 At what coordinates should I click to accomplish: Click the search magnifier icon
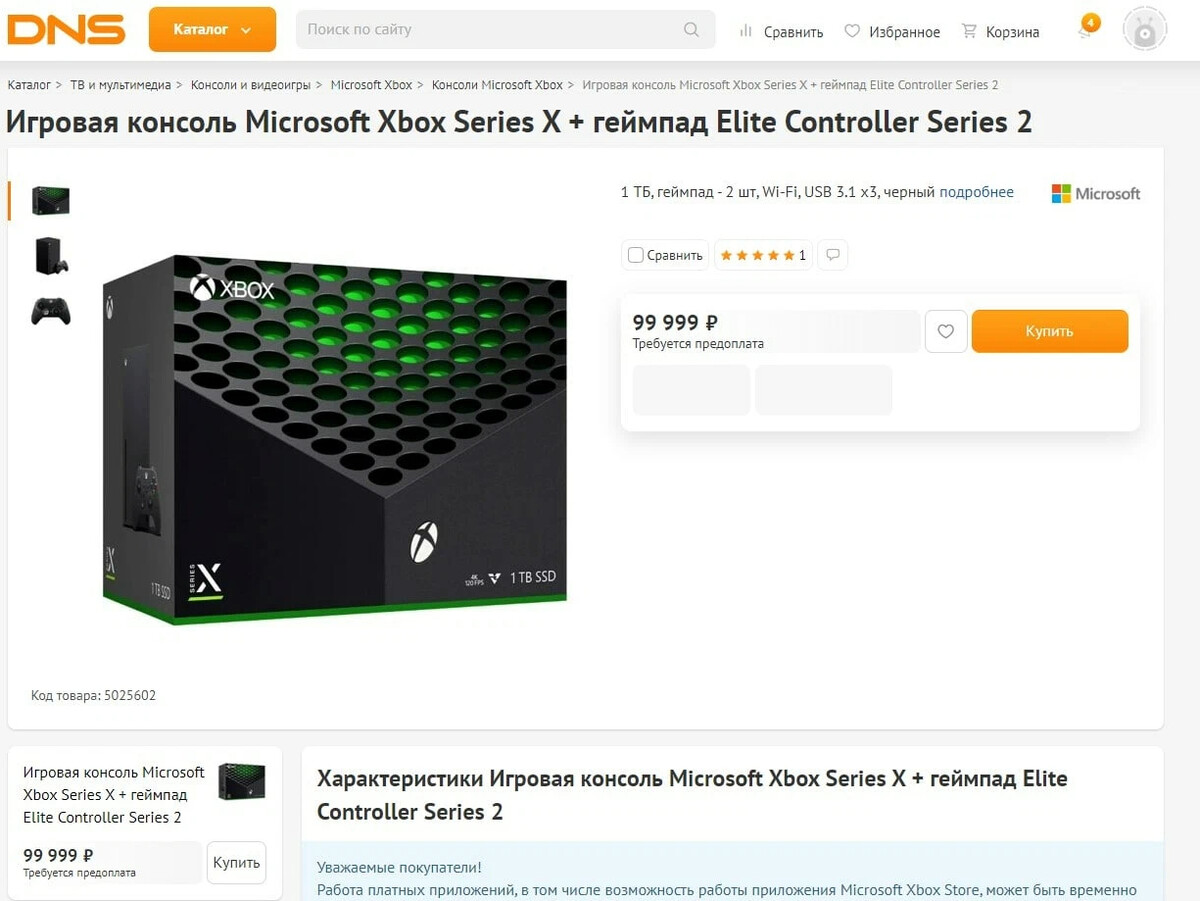[x=691, y=30]
